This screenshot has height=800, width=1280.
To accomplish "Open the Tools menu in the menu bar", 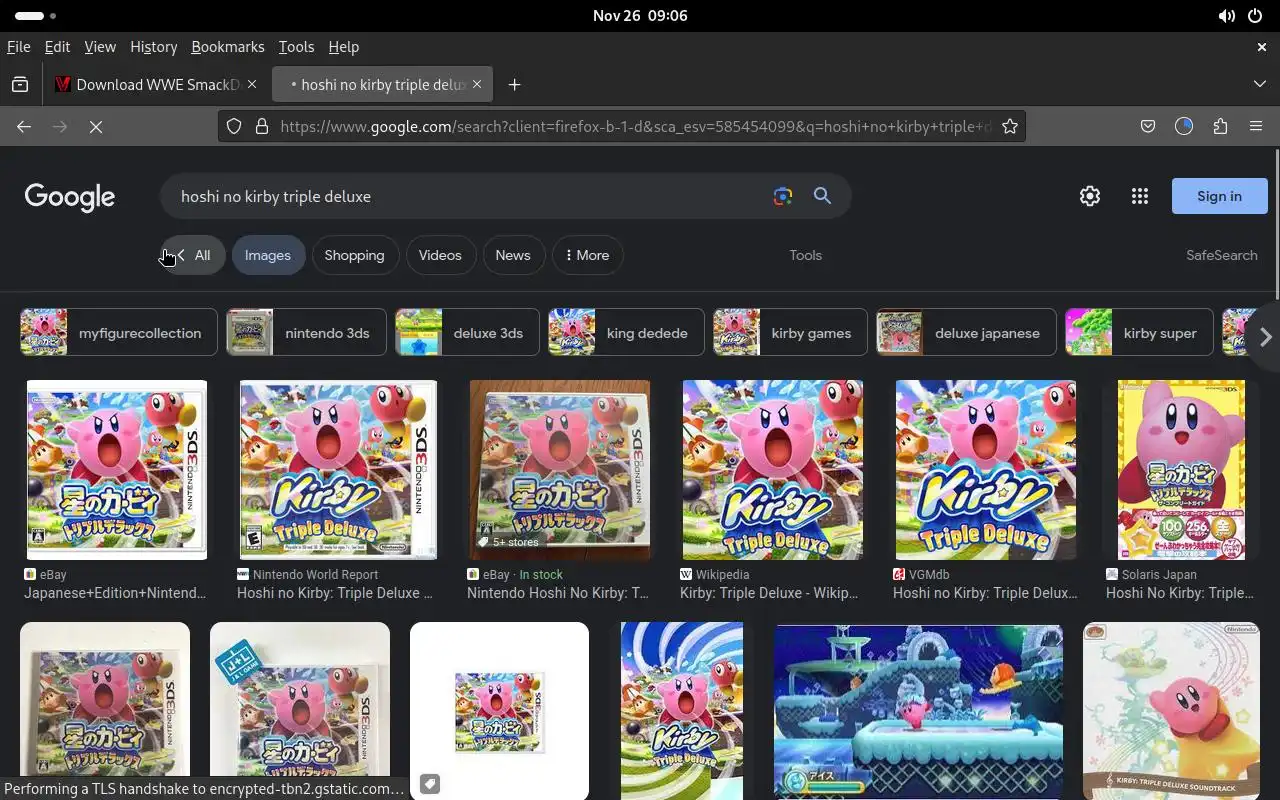I will click(x=296, y=47).
